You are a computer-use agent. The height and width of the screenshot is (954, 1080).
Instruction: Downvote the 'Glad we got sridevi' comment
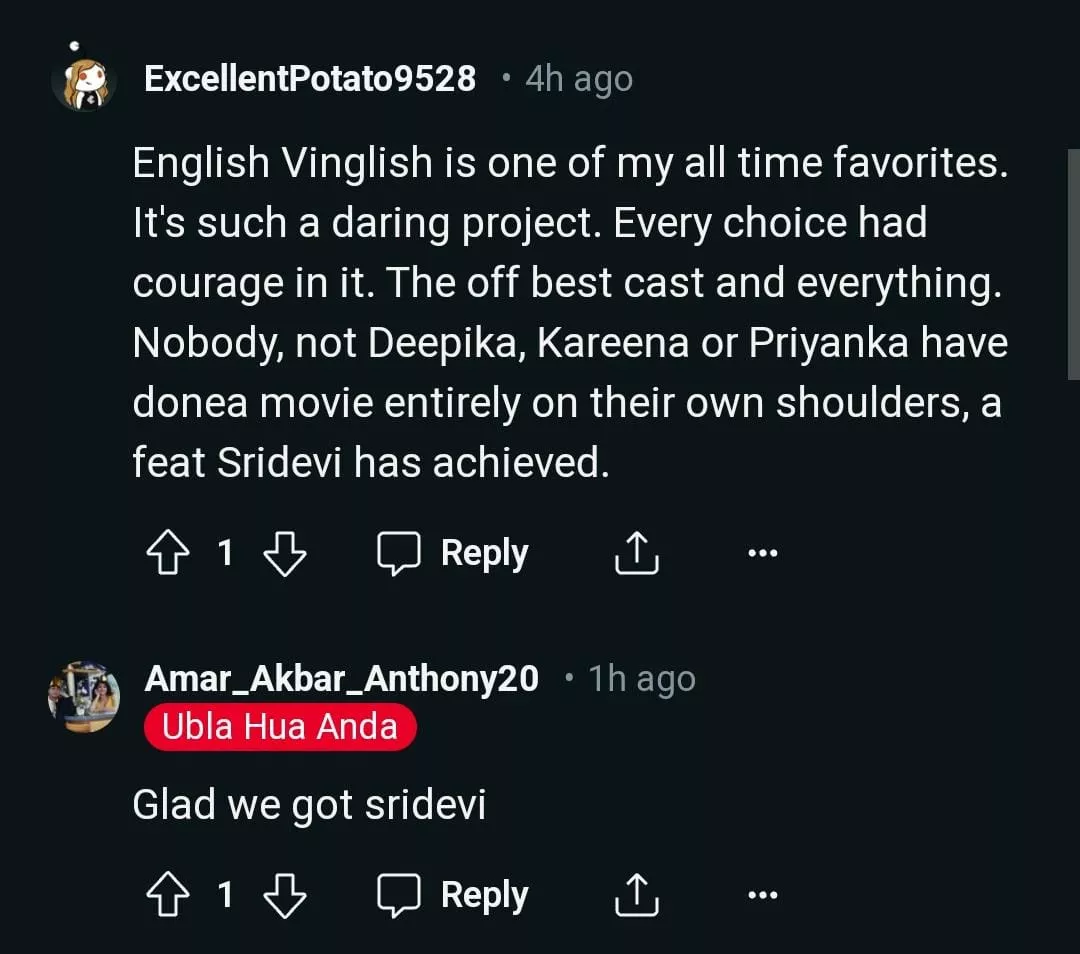click(285, 894)
